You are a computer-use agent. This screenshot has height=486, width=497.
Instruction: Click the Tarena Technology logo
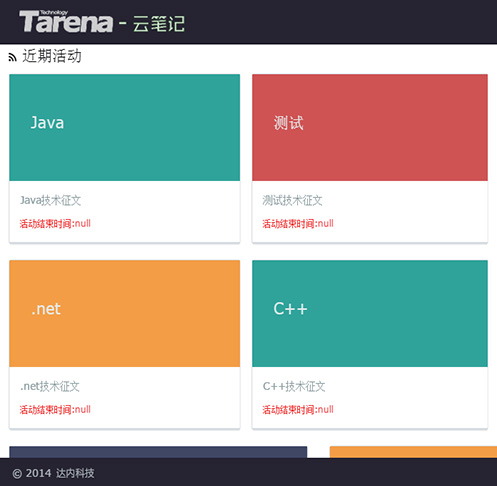pos(66,21)
